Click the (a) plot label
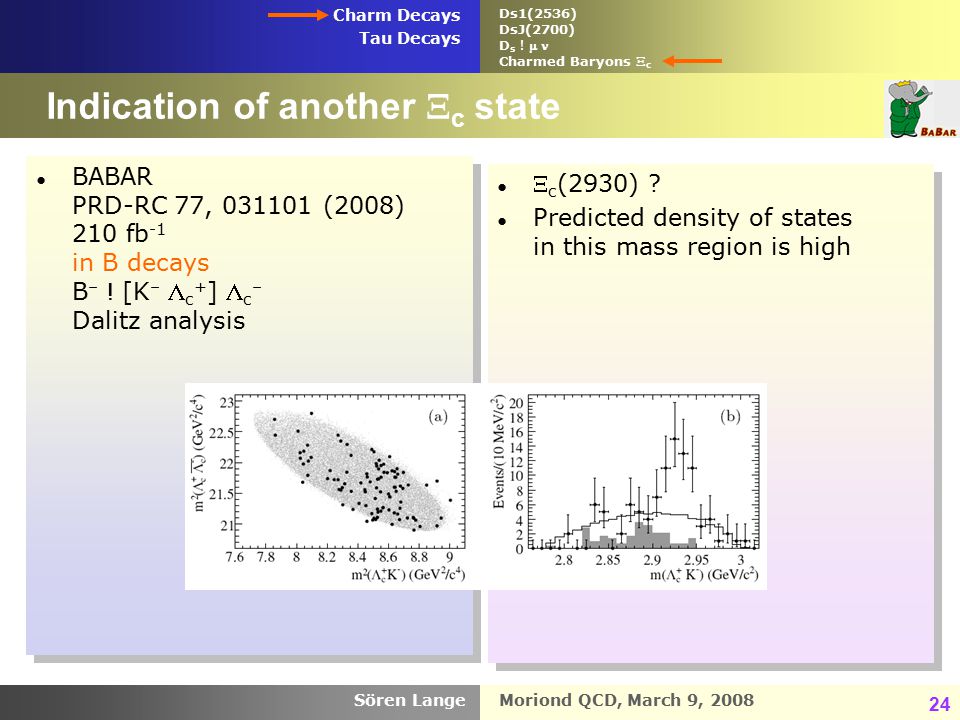960x720 pixels. coord(438,417)
